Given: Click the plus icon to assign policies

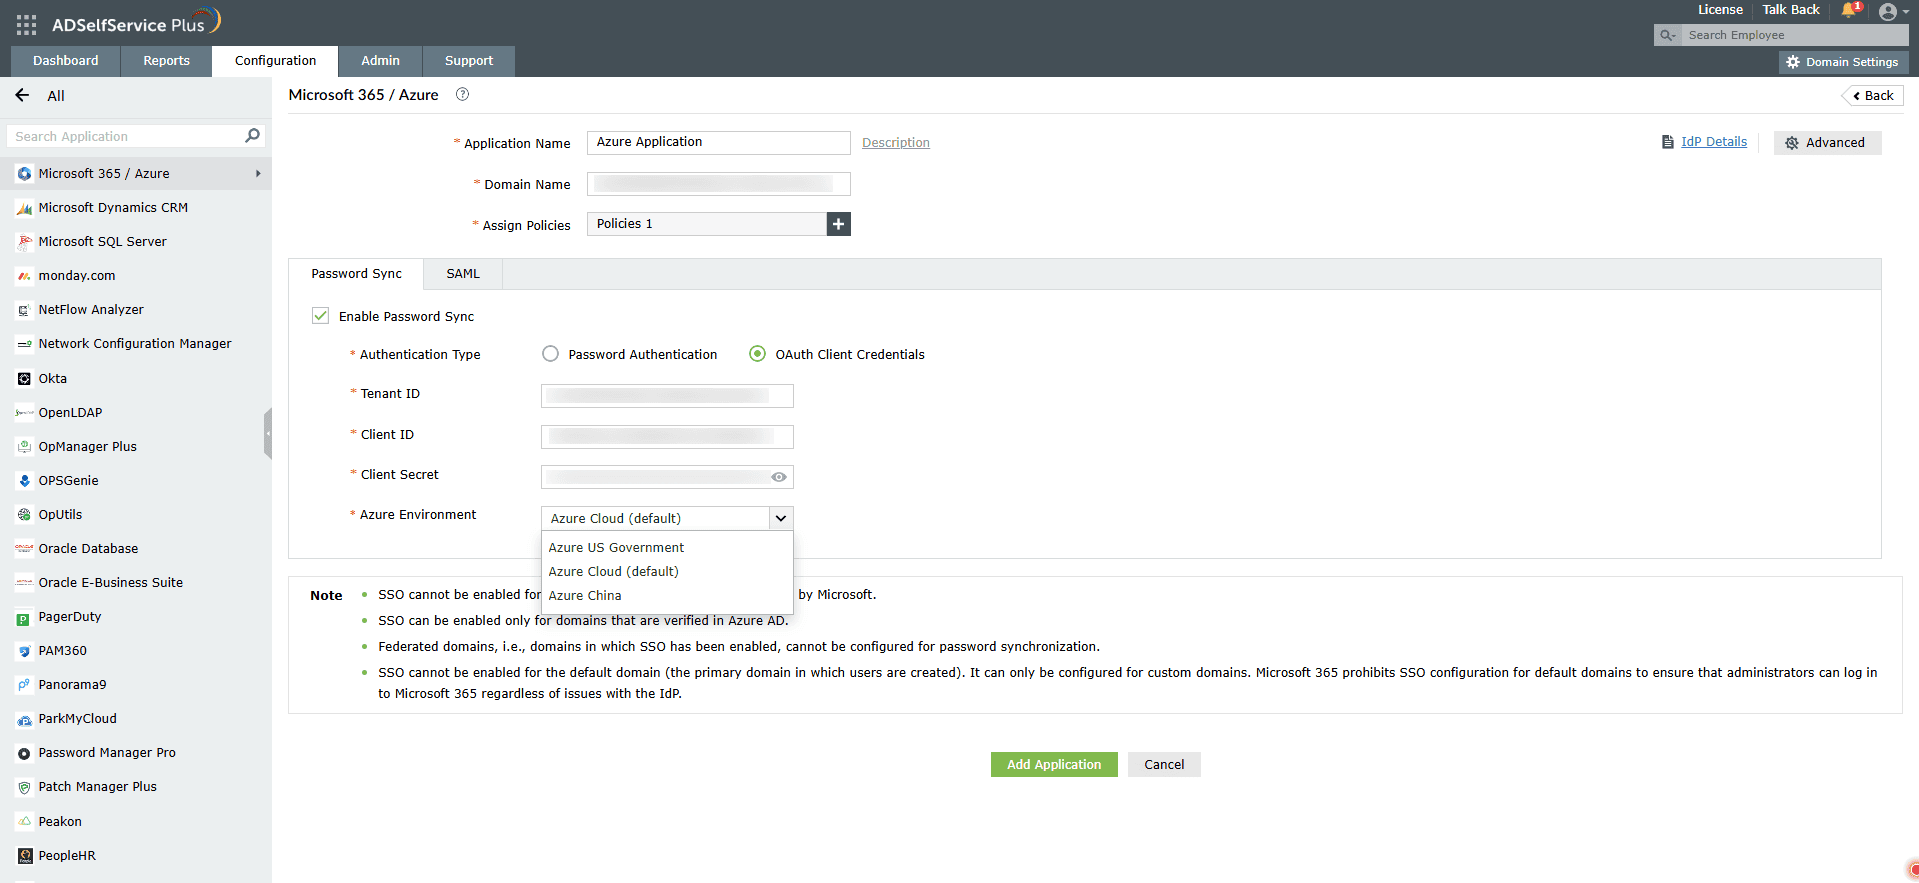Looking at the screenshot, I should pos(839,224).
